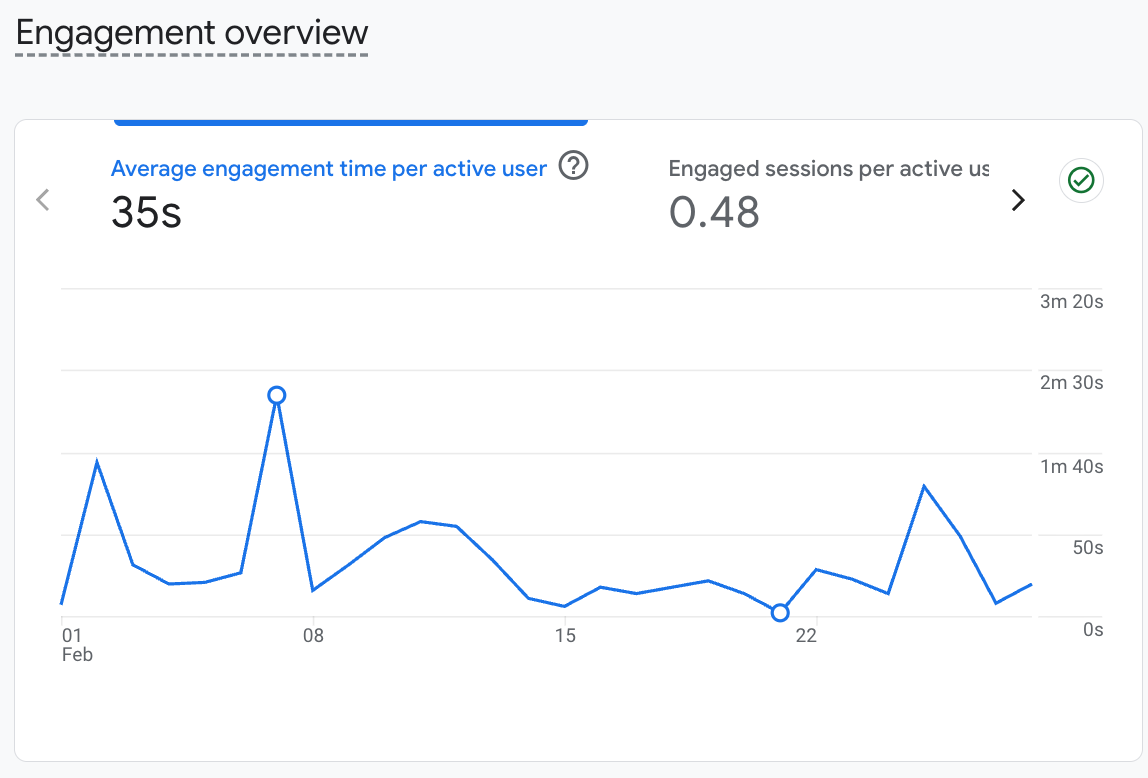Click the 08 date label on x-axis
Image resolution: width=1148 pixels, height=778 pixels.
[x=313, y=636]
